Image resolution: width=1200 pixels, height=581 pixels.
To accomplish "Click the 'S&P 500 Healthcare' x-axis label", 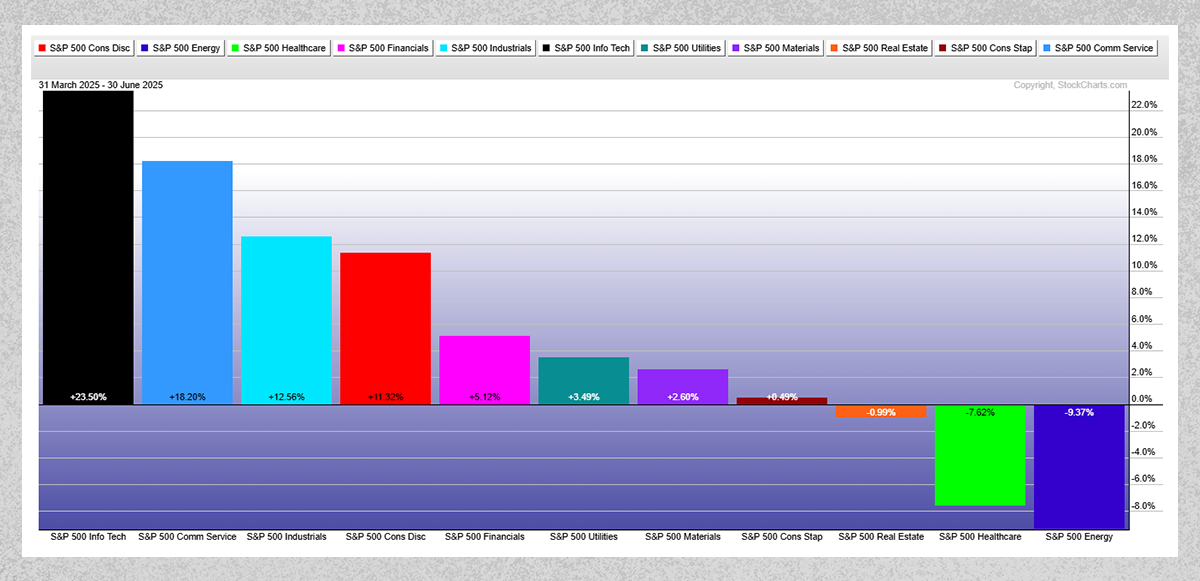I will click(x=980, y=537).
